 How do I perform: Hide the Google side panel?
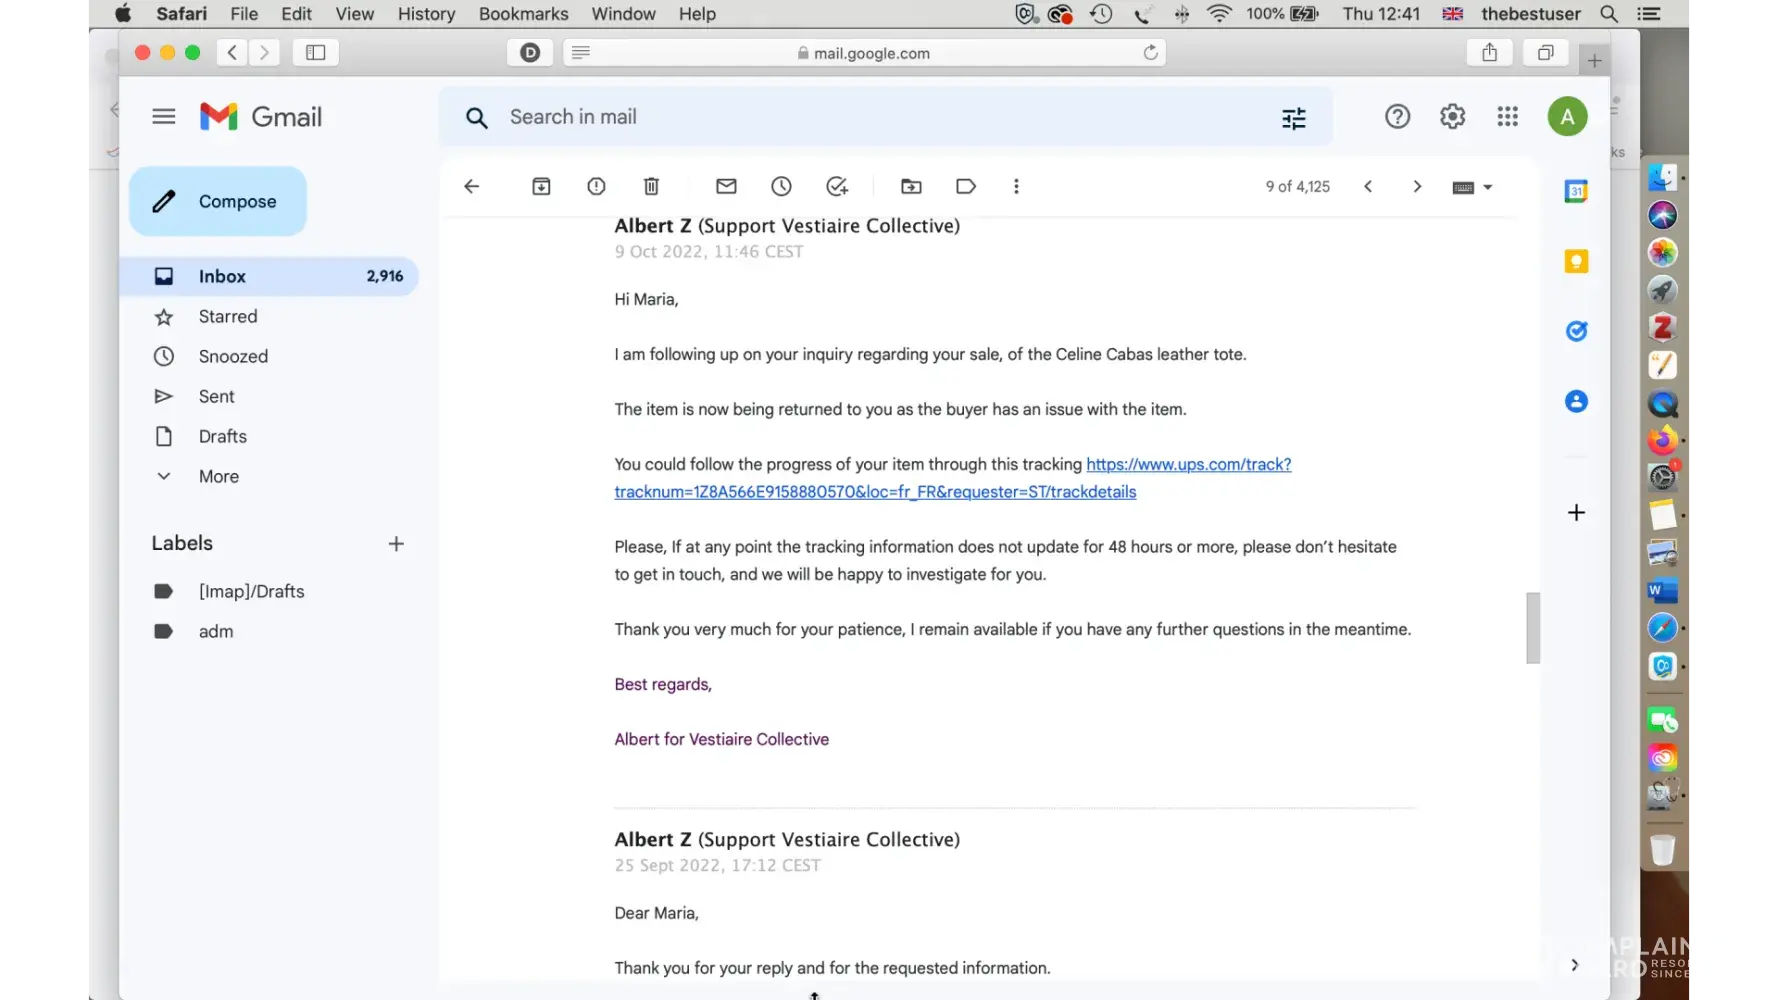tap(1574, 965)
